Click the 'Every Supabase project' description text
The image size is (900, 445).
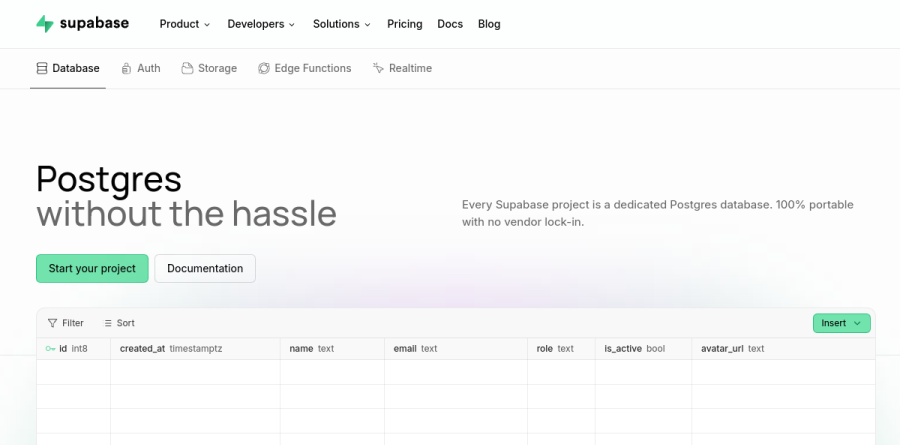[x=658, y=213]
